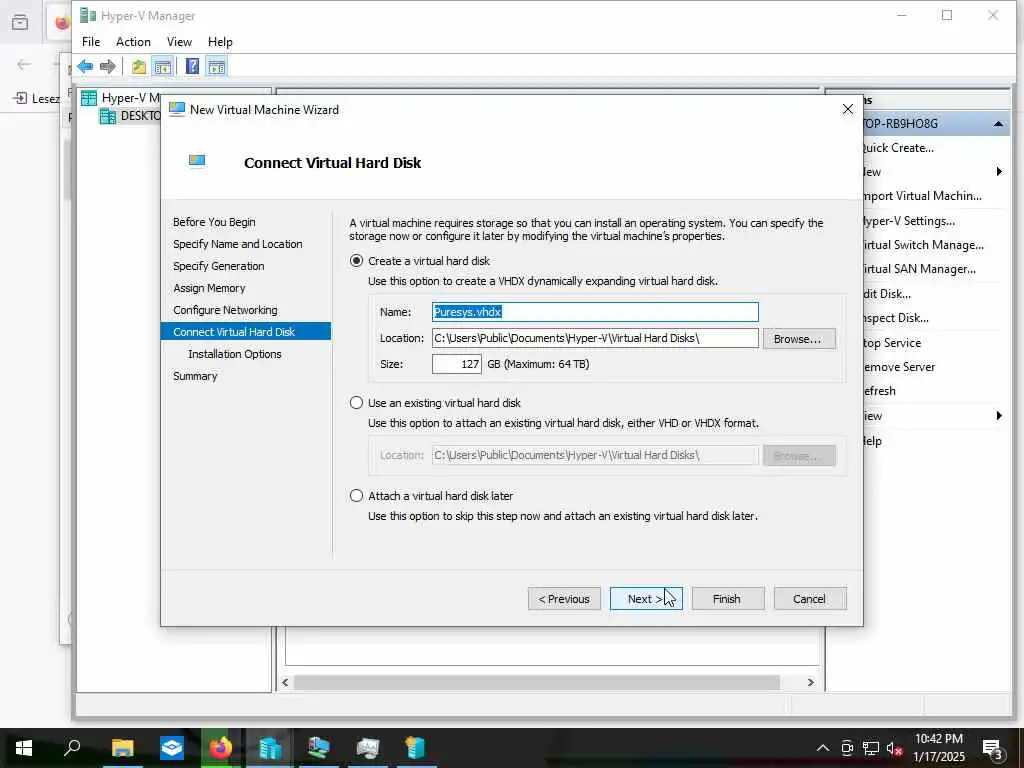Click the Location path field for new disk

pos(595,338)
